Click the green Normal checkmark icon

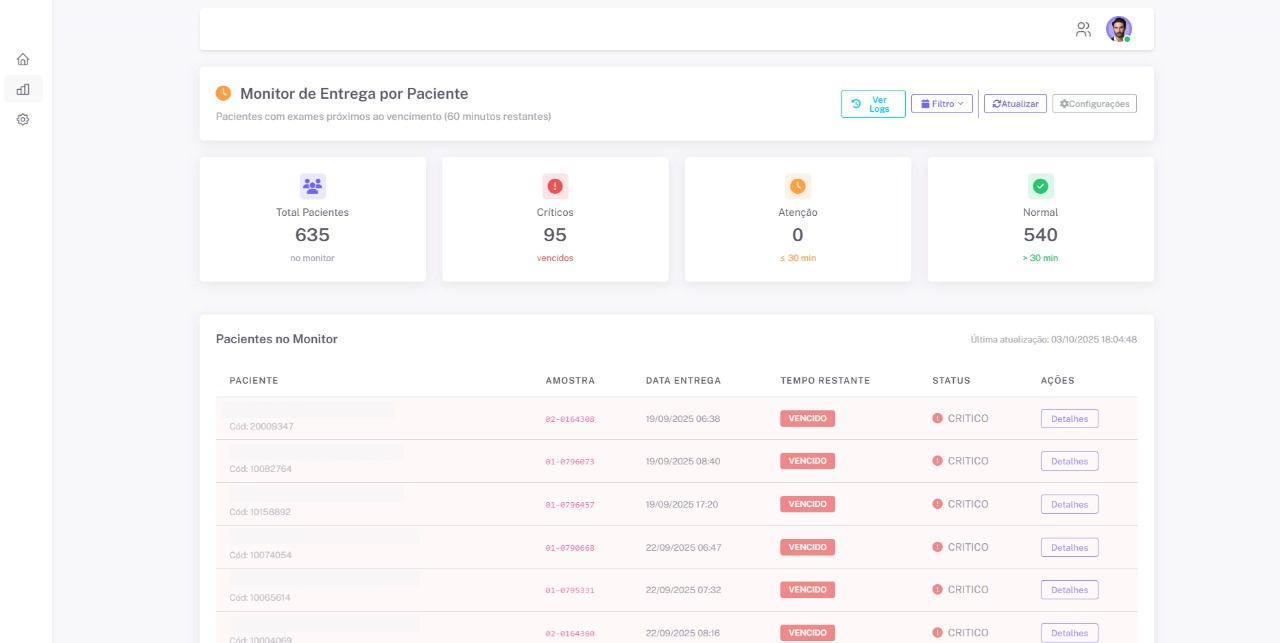(1040, 186)
